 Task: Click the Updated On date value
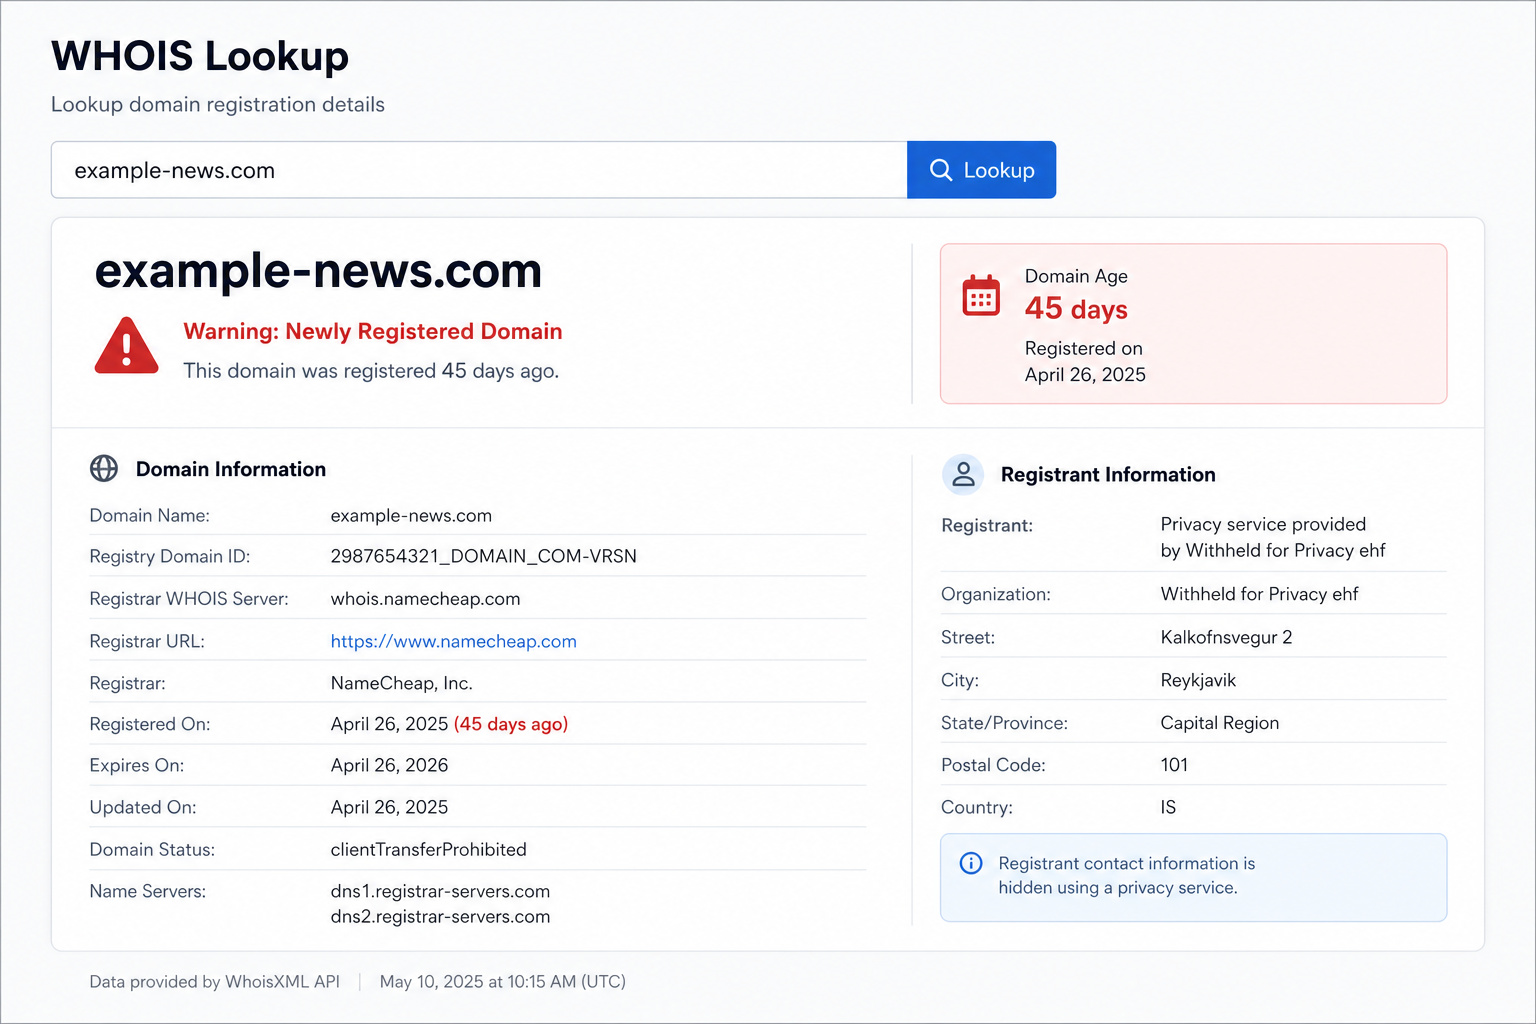point(389,807)
